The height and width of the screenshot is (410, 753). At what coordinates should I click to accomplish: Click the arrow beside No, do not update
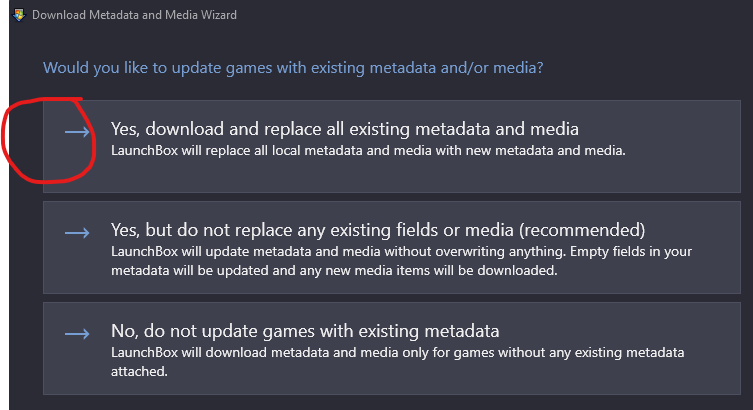click(77, 334)
